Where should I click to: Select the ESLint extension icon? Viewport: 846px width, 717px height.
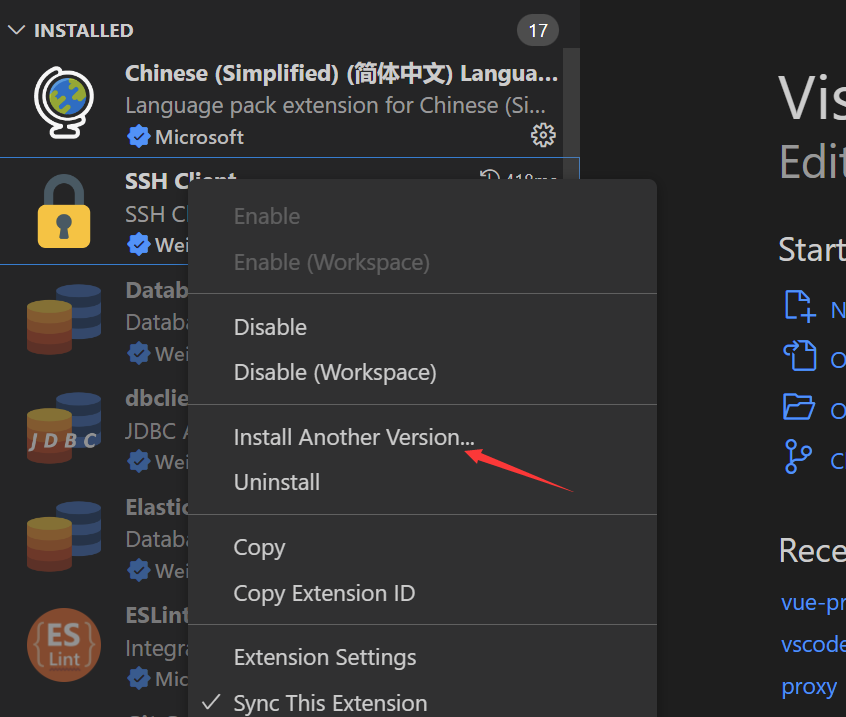[x=63, y=645]
